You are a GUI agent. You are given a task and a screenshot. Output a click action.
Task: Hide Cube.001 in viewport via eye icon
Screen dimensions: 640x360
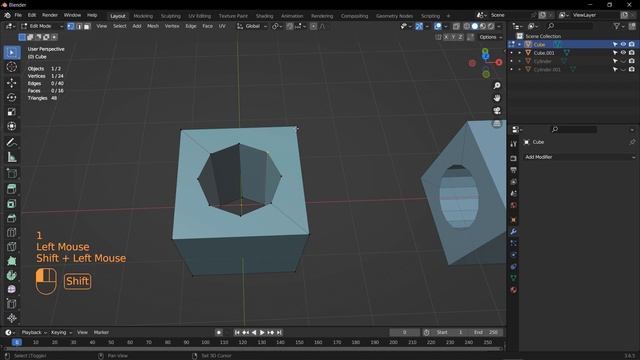tap(623, 53)
